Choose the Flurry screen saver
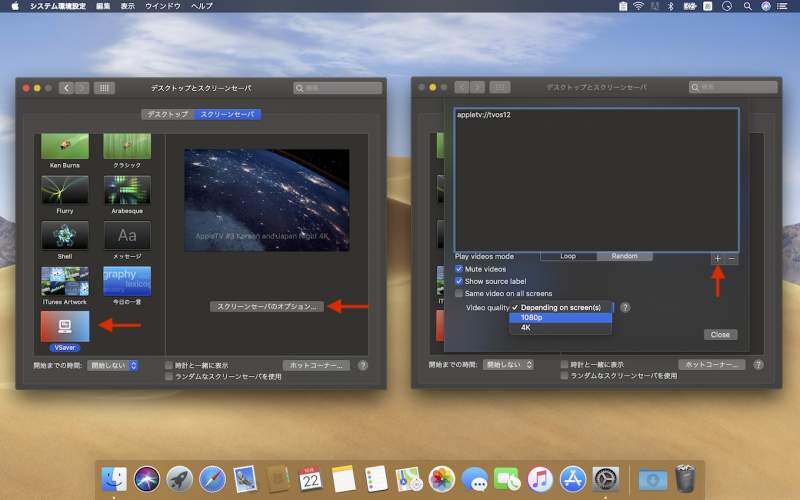This screenshot has width=800, height=500. (65, 190)
